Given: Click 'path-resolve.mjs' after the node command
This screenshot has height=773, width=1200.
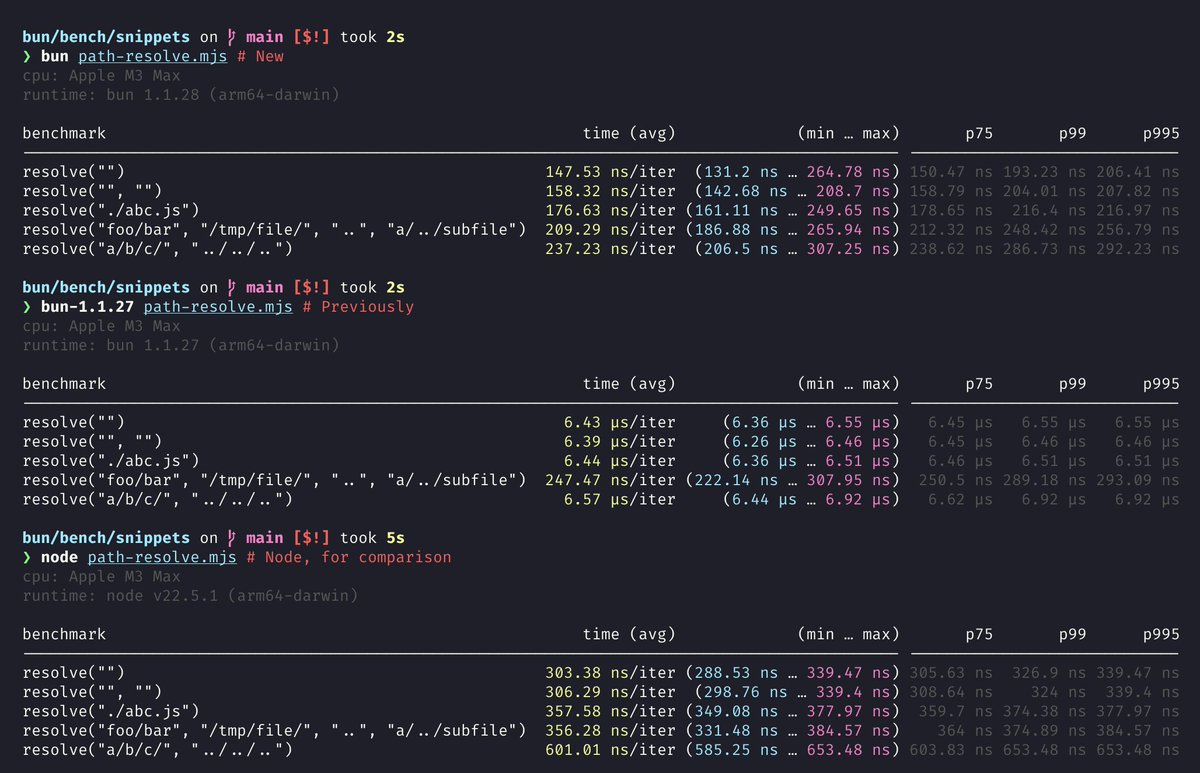Looking at the screenshot, I should point(162,557).
